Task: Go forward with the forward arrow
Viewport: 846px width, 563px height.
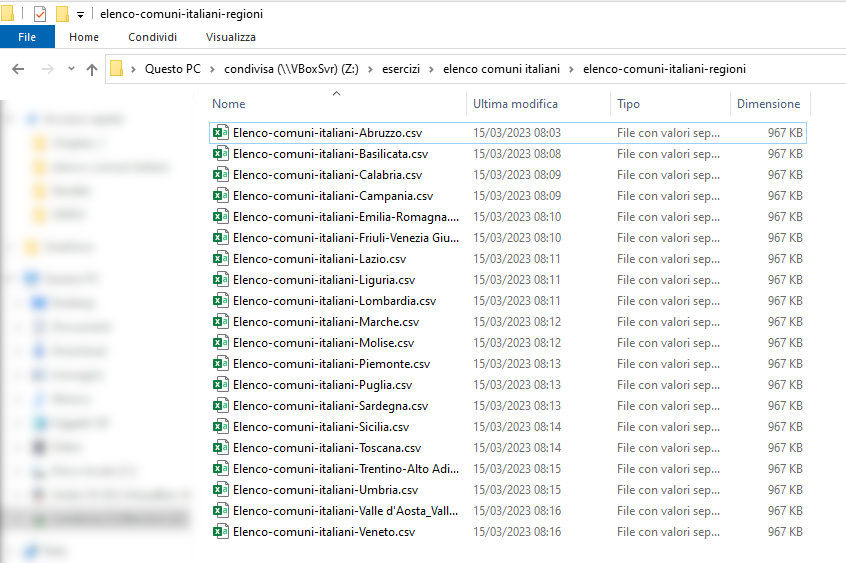Action: (x=47, y=69)
